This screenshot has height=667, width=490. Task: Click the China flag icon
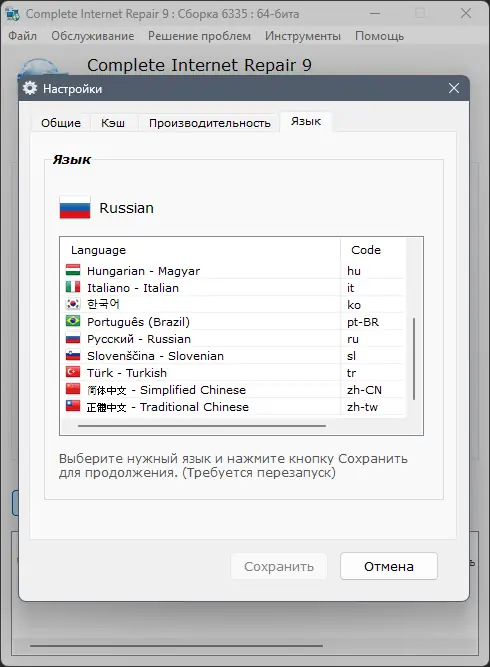click(x=73, y=389)
